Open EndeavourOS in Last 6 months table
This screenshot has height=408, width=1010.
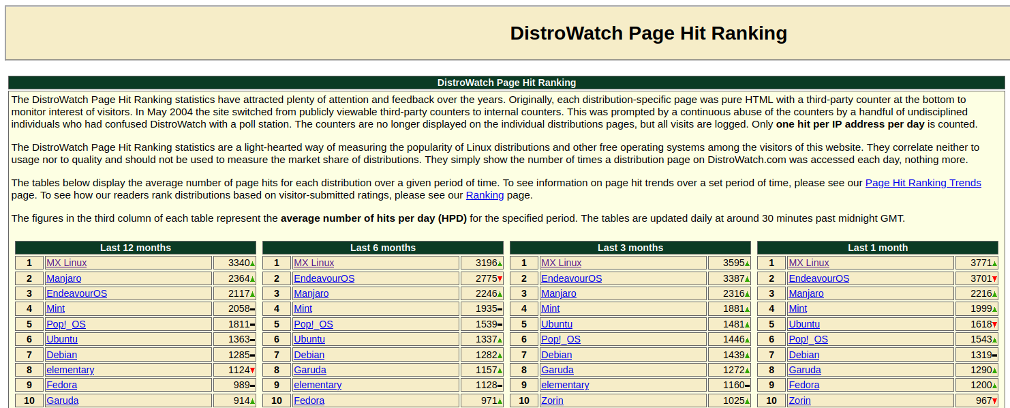click(x=324, y=278)
